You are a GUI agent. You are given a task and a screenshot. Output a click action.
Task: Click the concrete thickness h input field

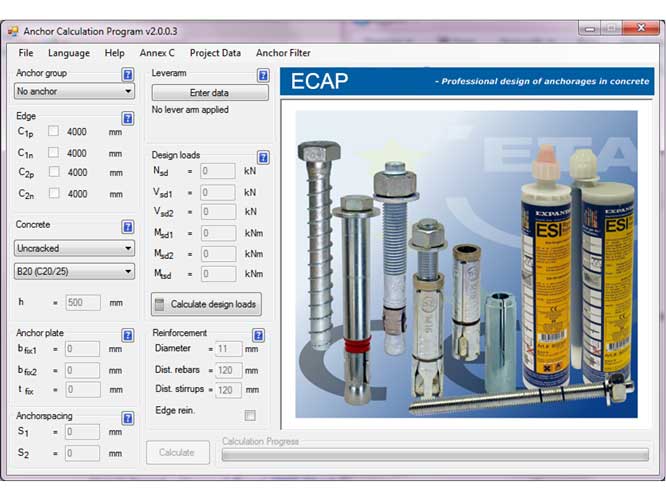coord(82,302)
